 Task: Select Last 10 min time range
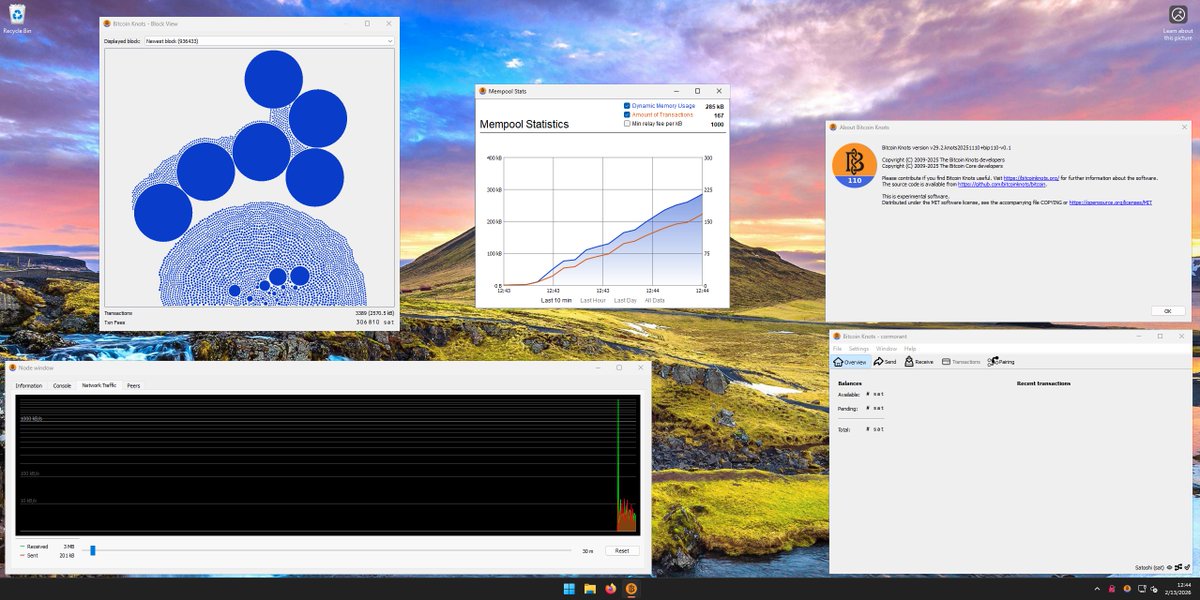tap(556, 300)
